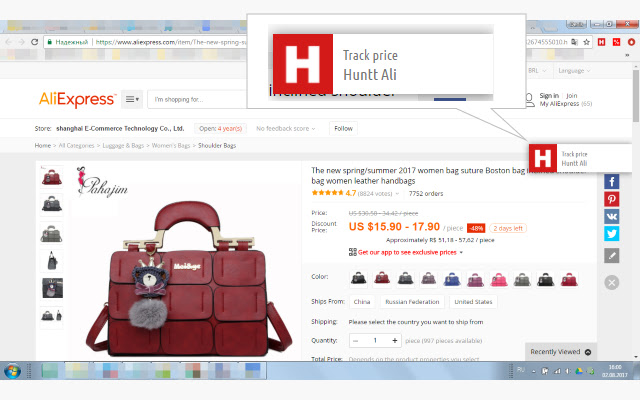Choose the last crimson bag color
This screenshot has height=400, width=640.
coord(569,279)
